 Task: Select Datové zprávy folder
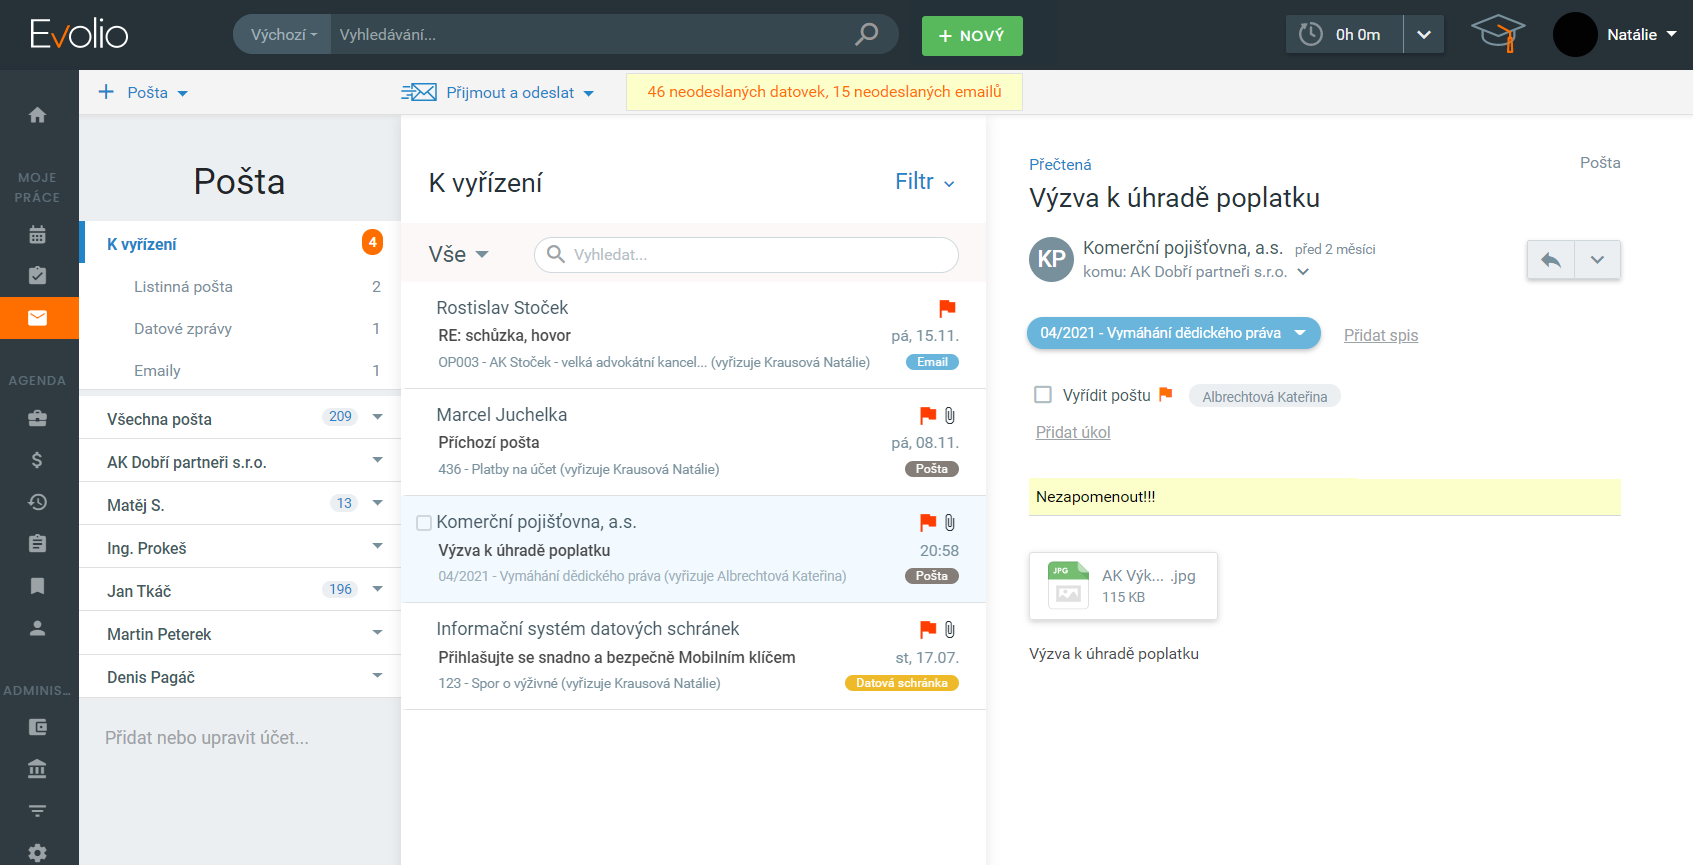183,329
